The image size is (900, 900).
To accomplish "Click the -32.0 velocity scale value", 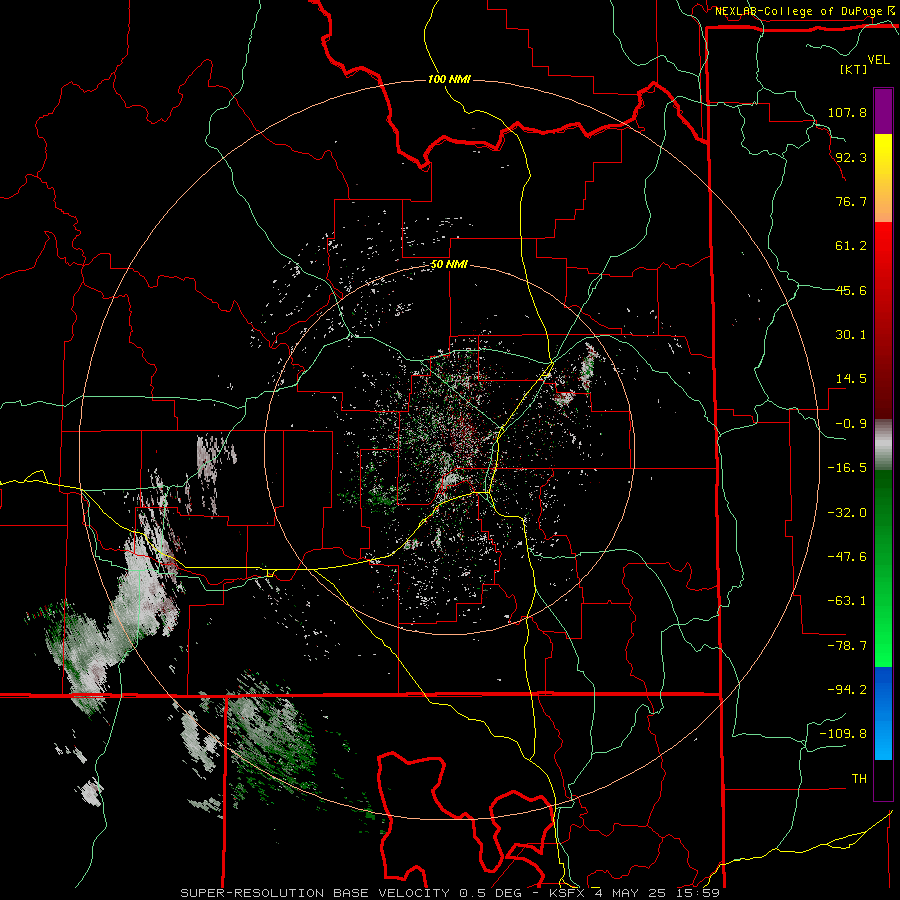I will pyautogui.click(x=847, y=513).
